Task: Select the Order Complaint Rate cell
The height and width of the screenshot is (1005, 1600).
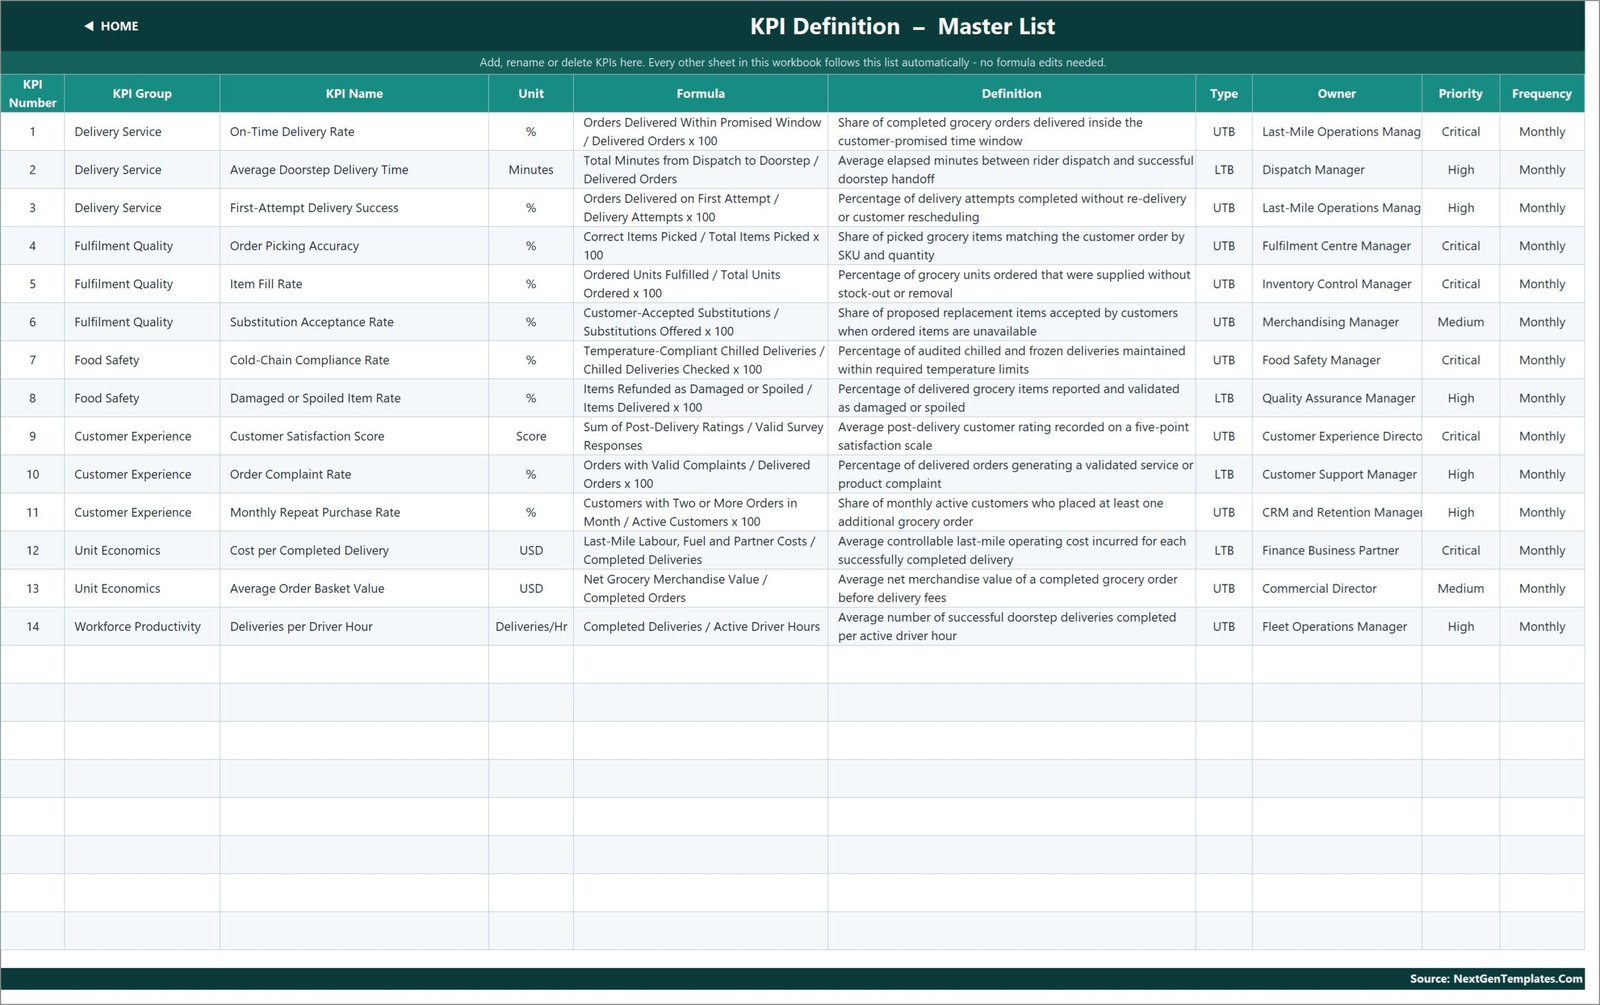Action: coord(354,474)
